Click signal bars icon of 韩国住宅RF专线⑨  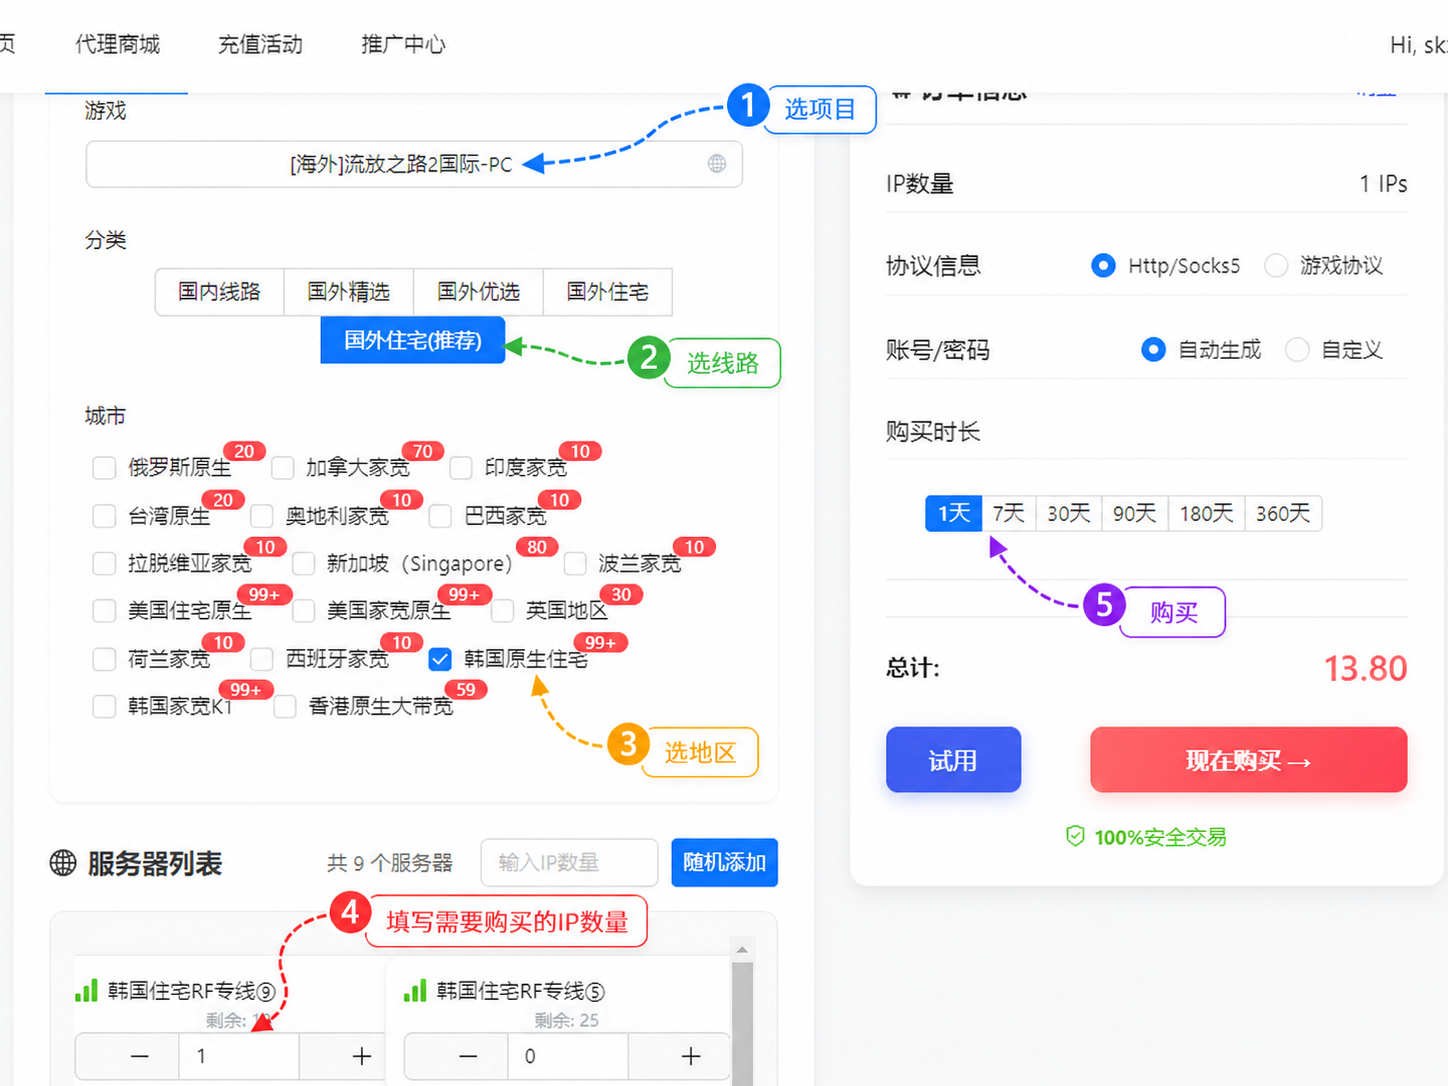pyautogui.click(x=87, y=990)
